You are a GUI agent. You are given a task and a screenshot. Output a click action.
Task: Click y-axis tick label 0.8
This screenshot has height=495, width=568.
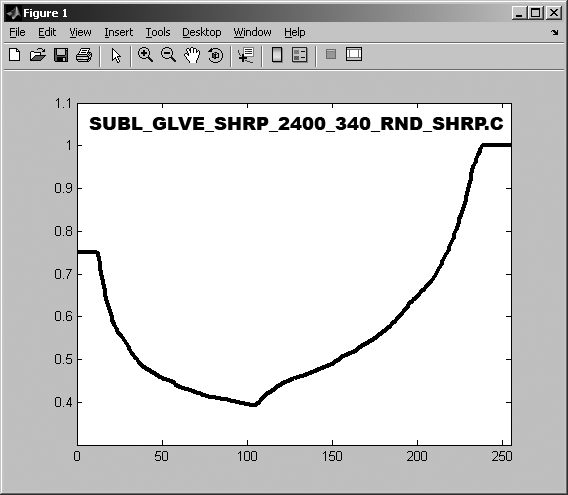[63, 231]
